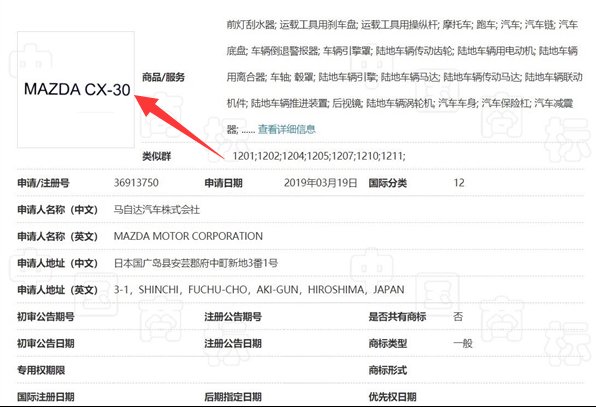The width and height of the screenshot is (596, 409).
Task: Select registration number 36913750
Action: click(136, 183)
